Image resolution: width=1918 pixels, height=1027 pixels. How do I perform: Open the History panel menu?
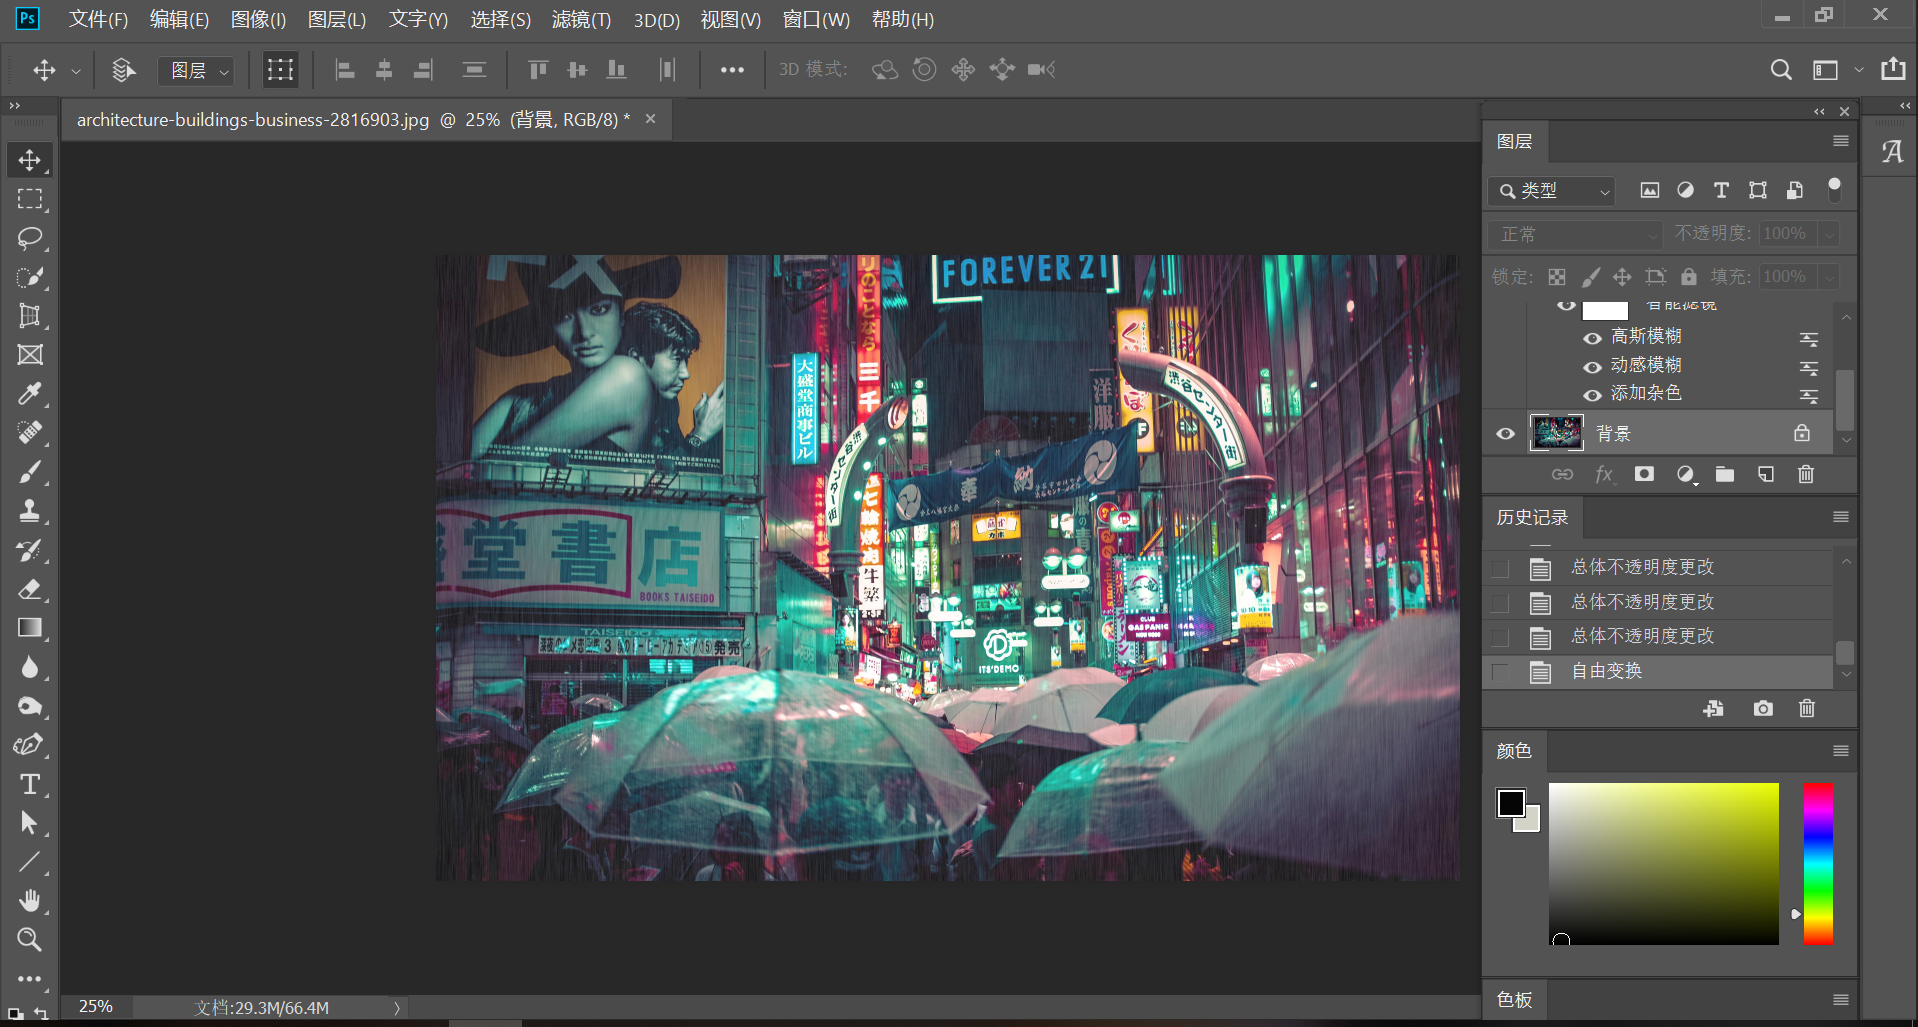pos(1840,517)
